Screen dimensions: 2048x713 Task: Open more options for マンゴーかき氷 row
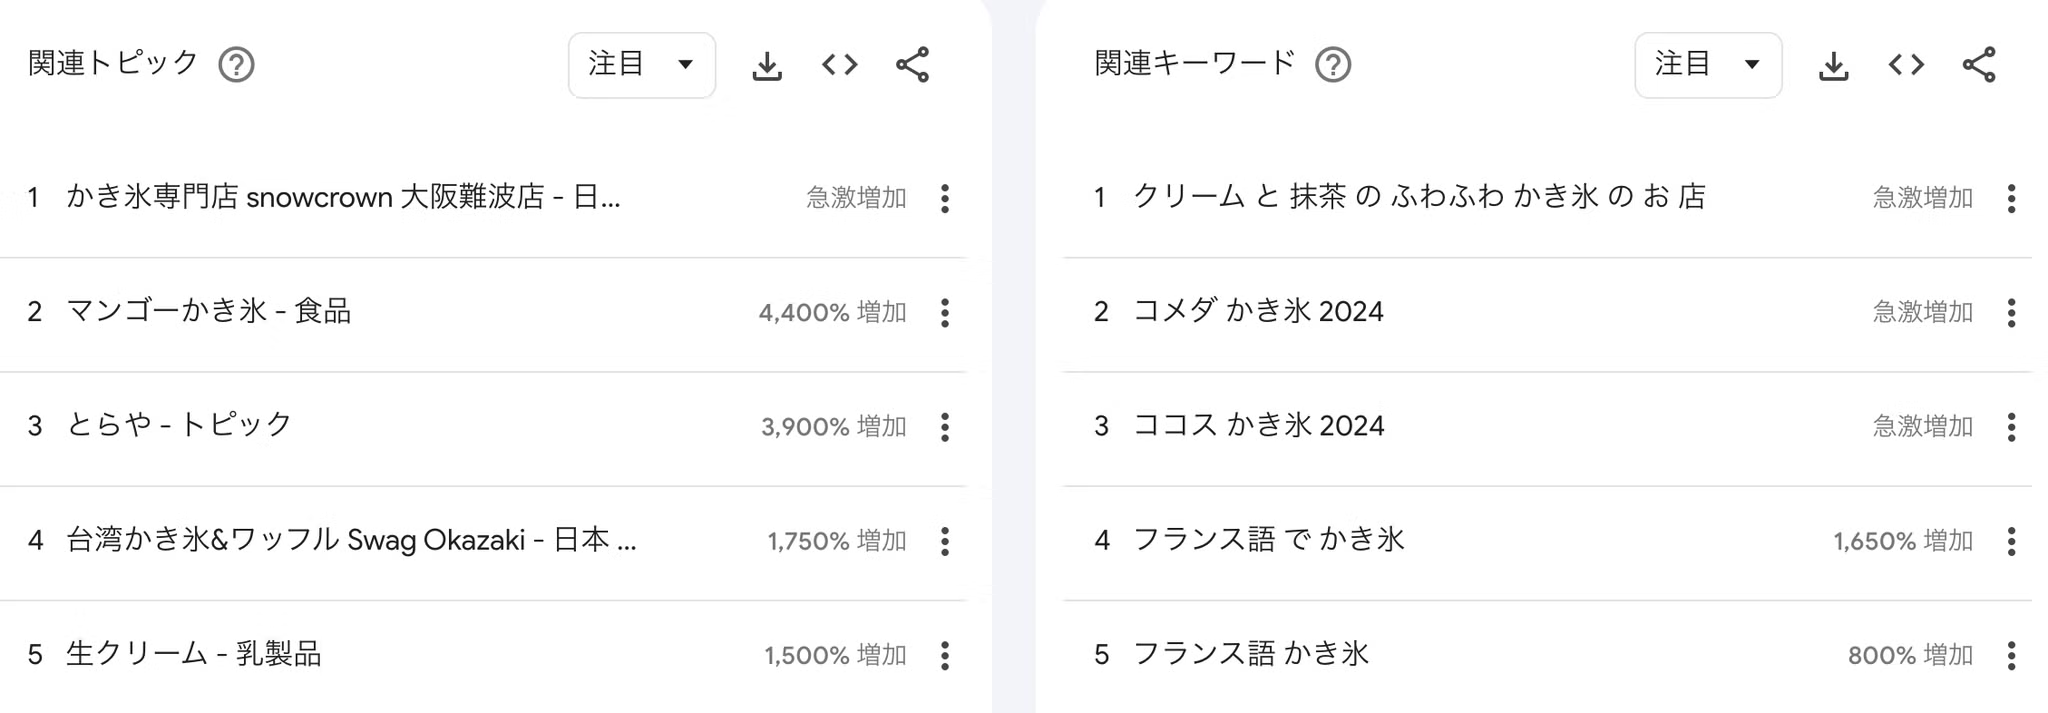pos(945,313)
